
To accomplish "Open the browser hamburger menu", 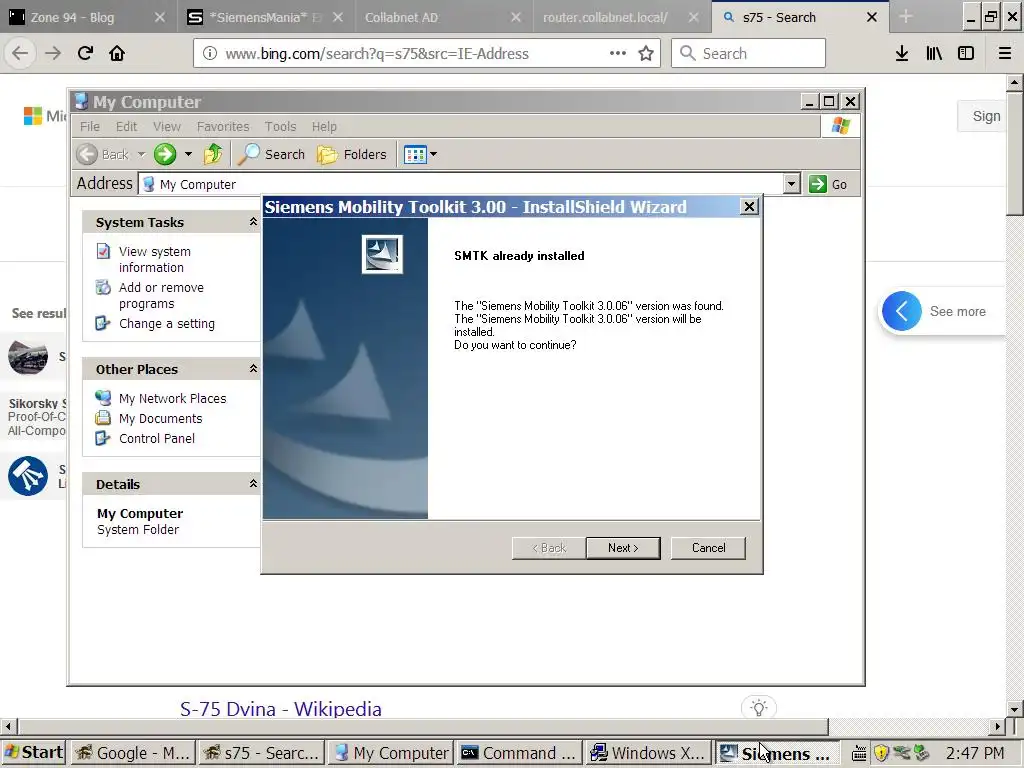I will [1005, 53].
